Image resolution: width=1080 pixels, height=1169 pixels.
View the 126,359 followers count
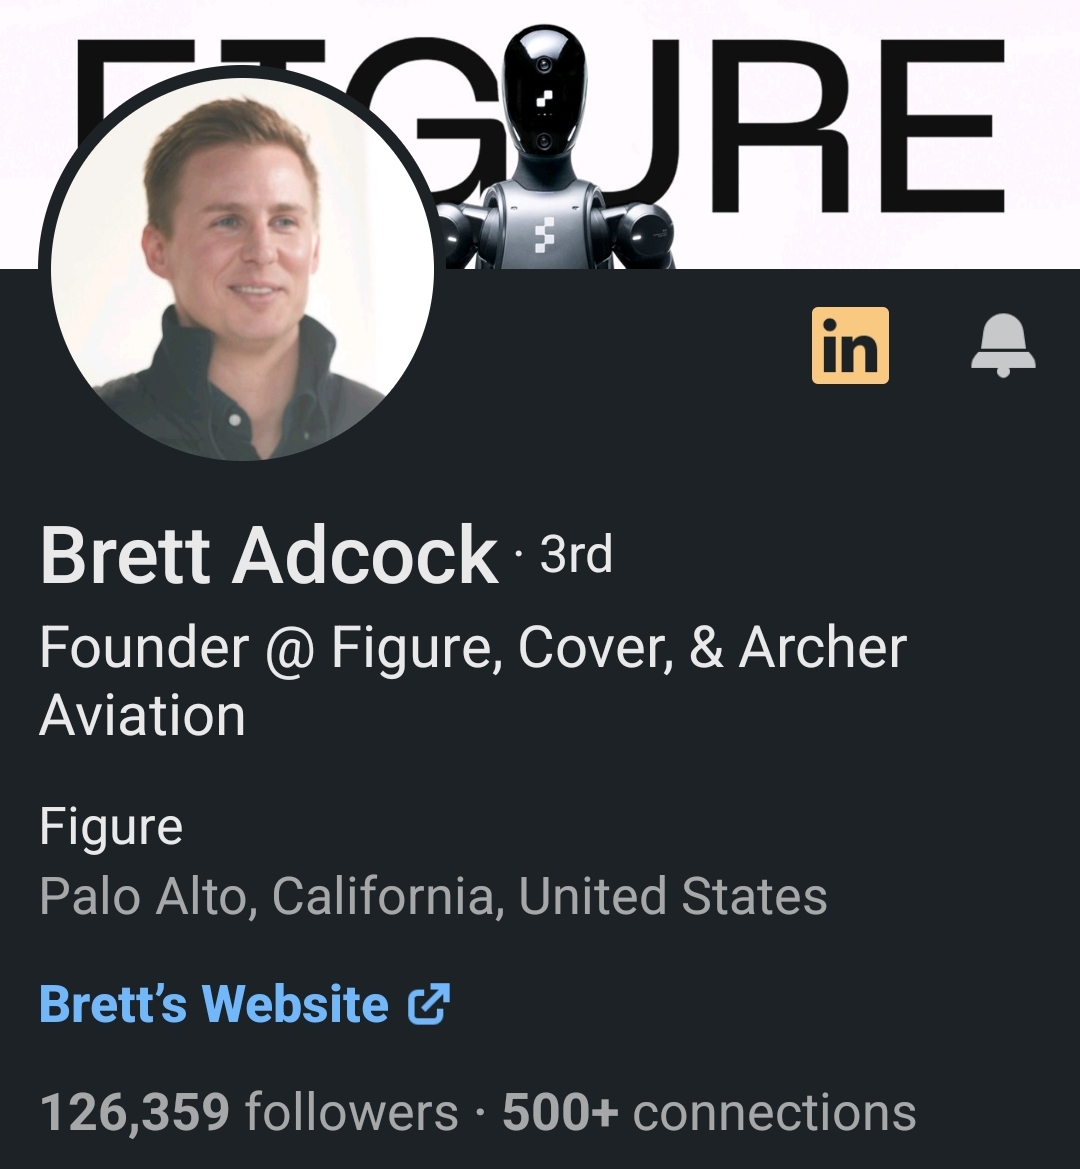249,1112
